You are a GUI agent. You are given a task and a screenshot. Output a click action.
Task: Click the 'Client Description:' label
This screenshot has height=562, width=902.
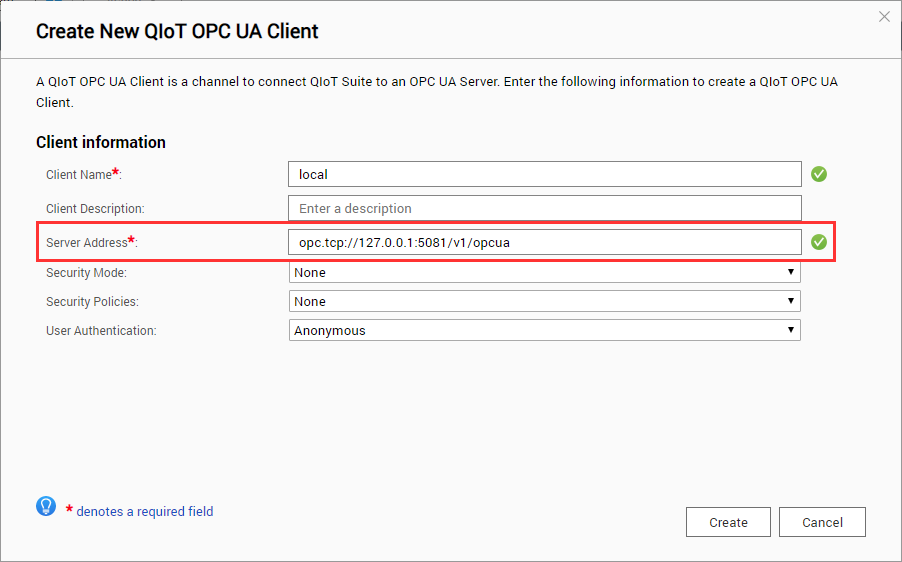click(95, 209)
